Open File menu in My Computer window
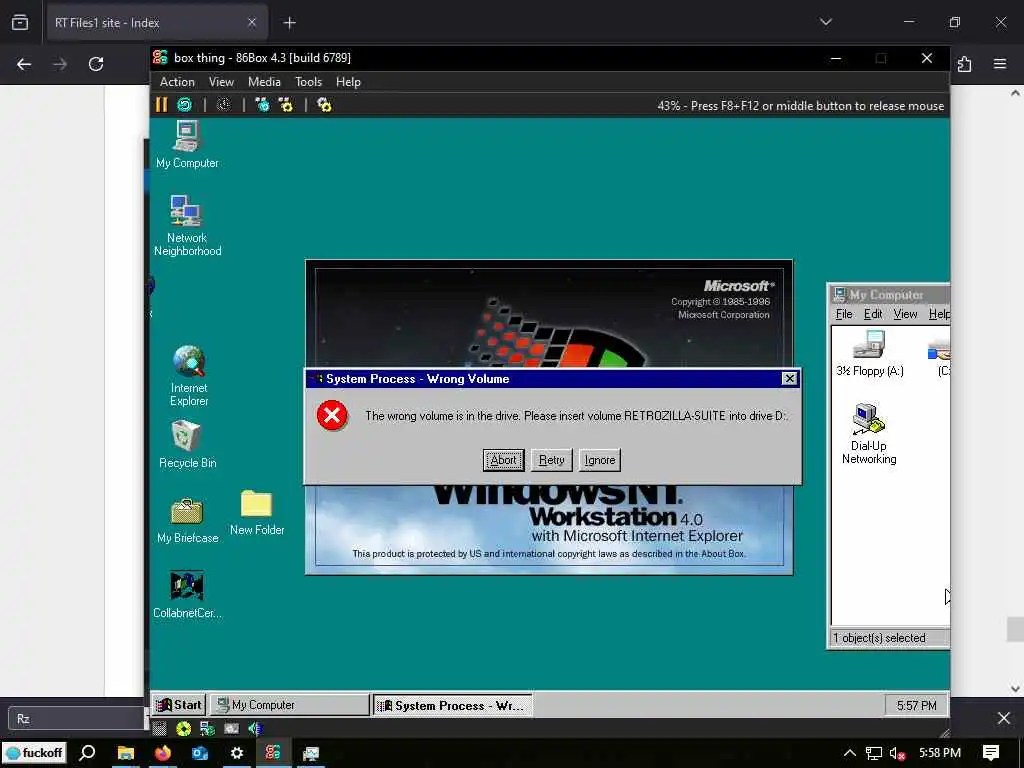1024x768 pixels. (844, 314)
